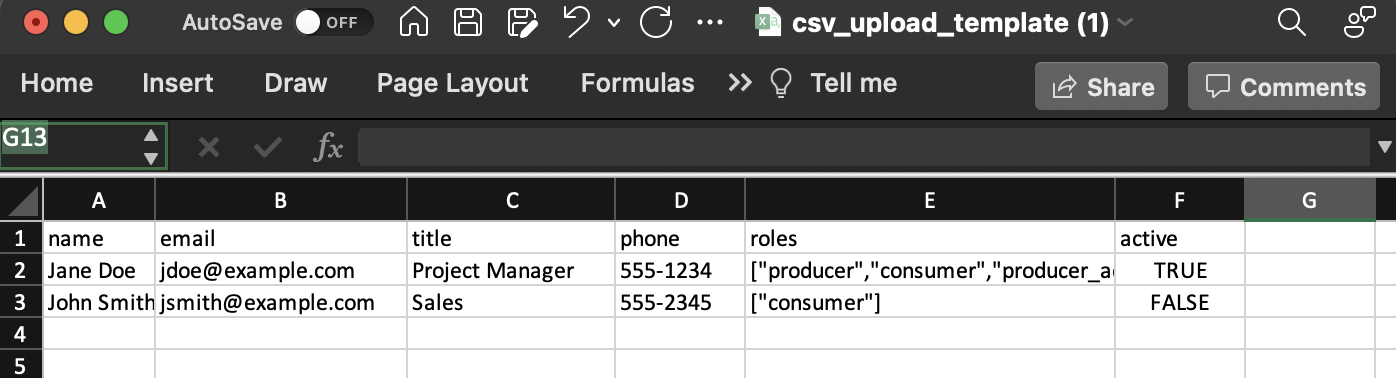Undo the last action
Image resolution: width=1396 pixels, height=378 pixels.
[577, 22]
